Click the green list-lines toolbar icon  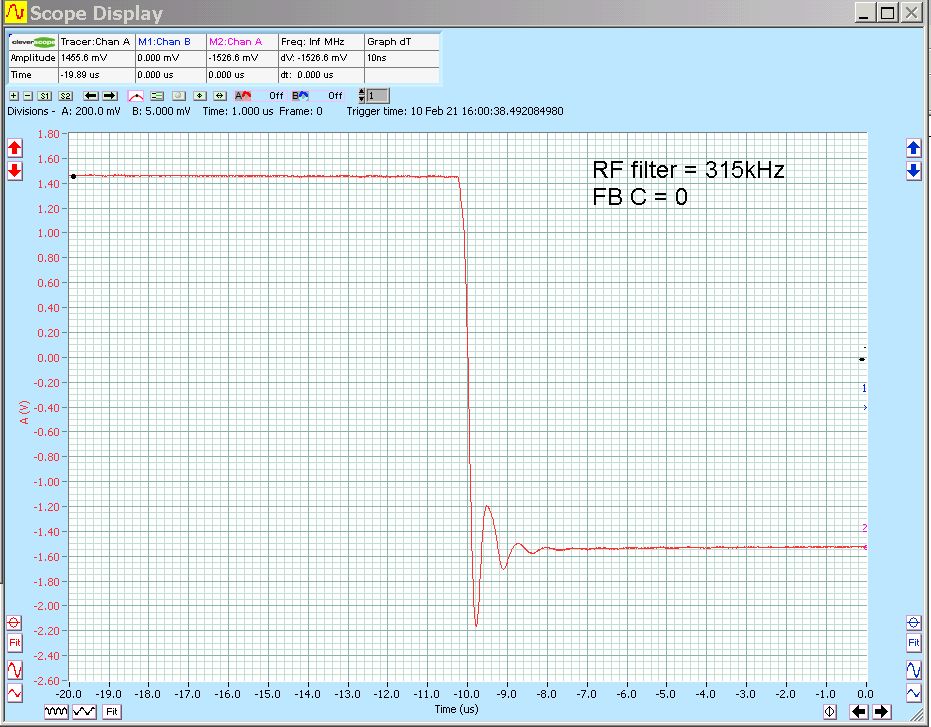(x=157, y=96)
